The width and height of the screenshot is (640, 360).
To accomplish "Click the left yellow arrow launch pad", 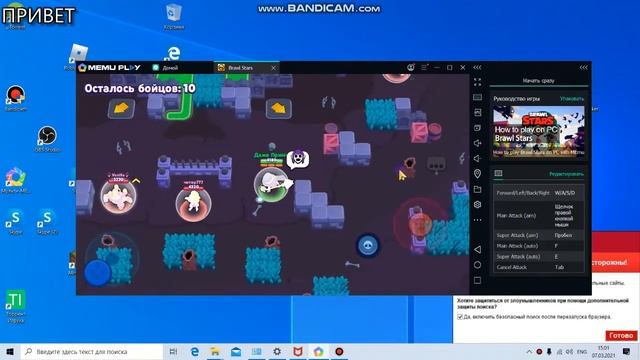I will (121, 109).
